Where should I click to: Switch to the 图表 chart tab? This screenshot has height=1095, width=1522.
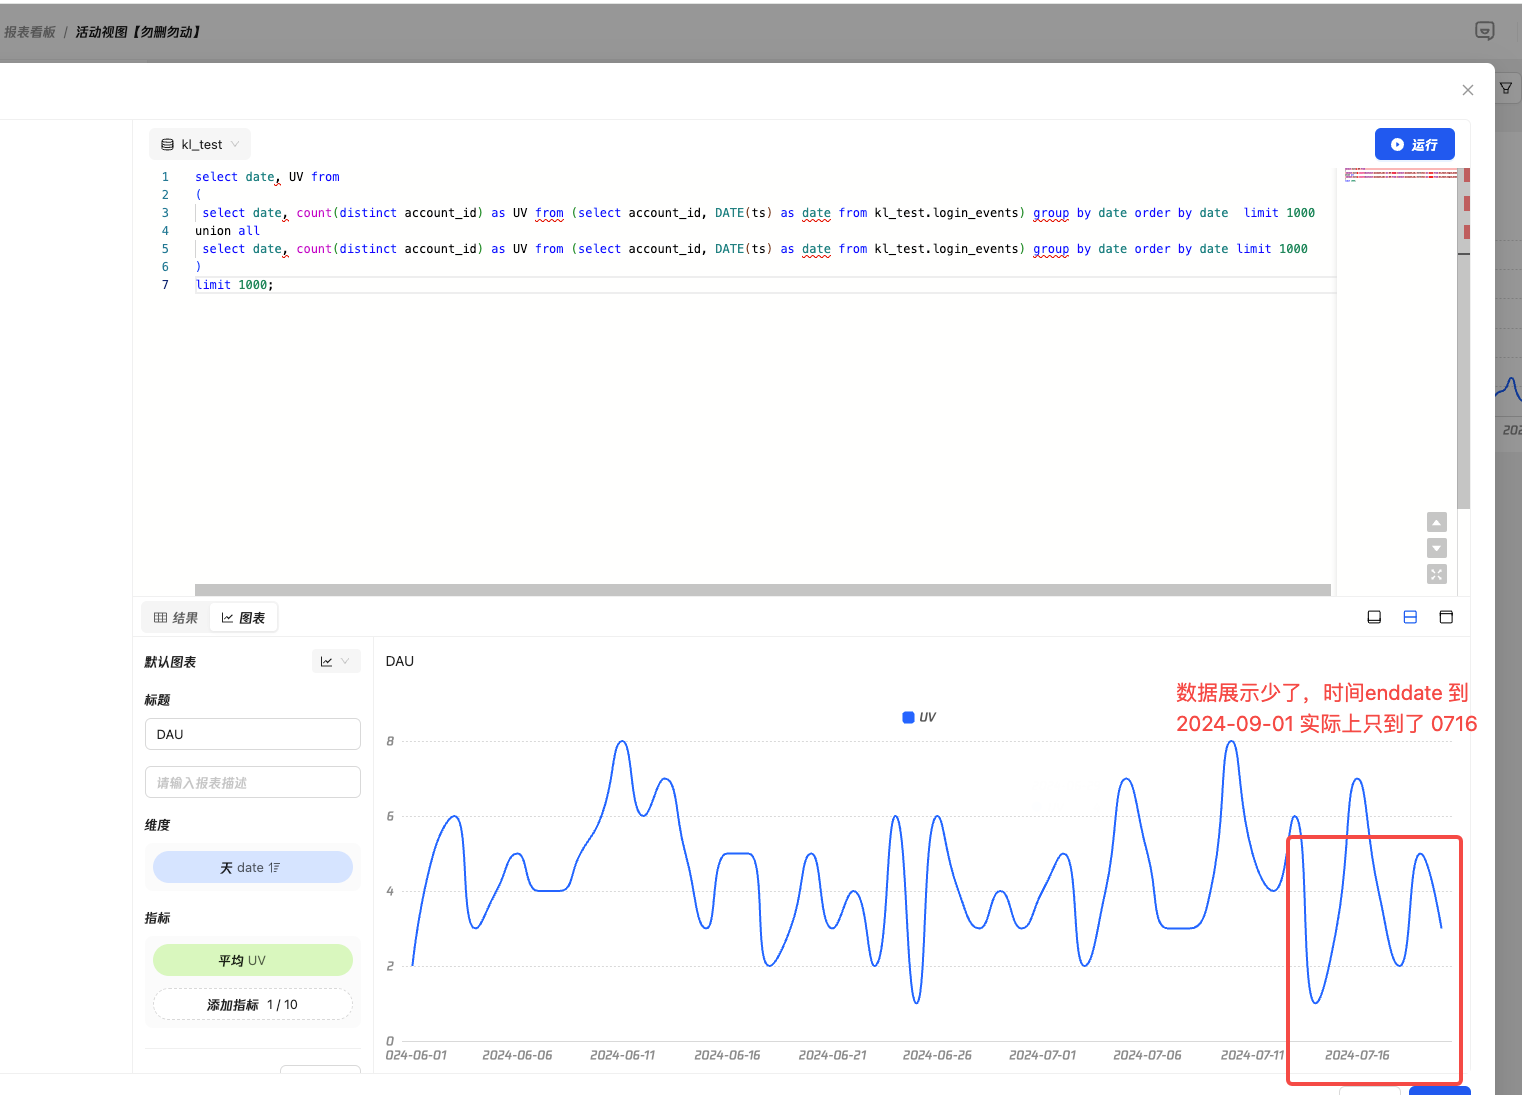pos(243,618)
